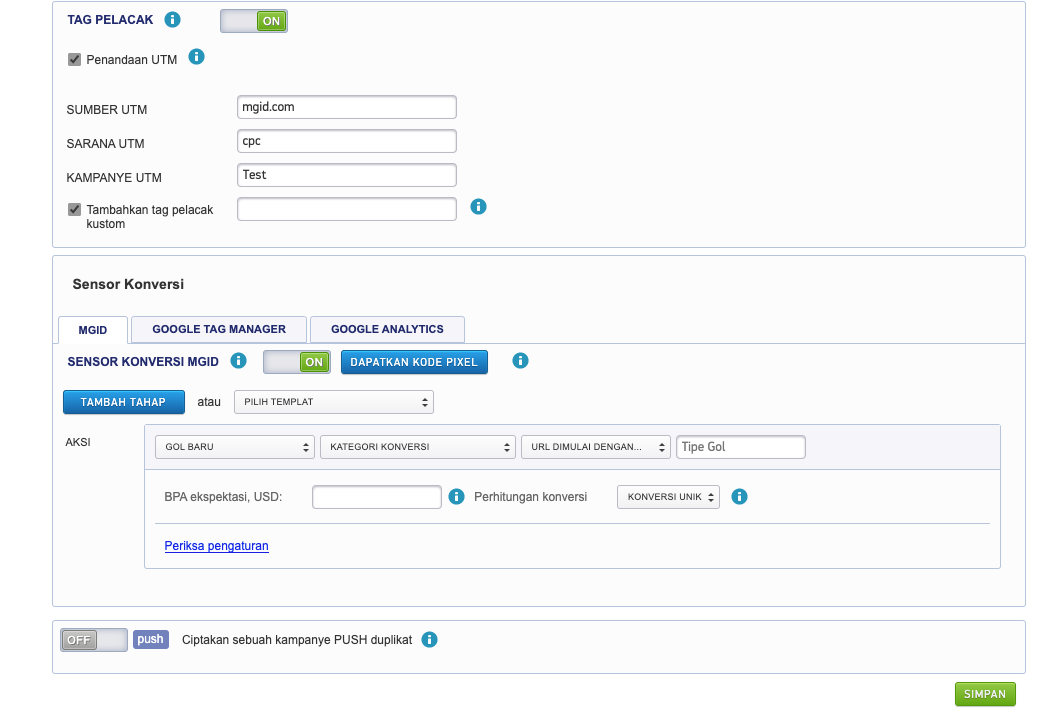
Task: Uncheck the Penandaan UTM checkbox
Action: click(74, 60)
